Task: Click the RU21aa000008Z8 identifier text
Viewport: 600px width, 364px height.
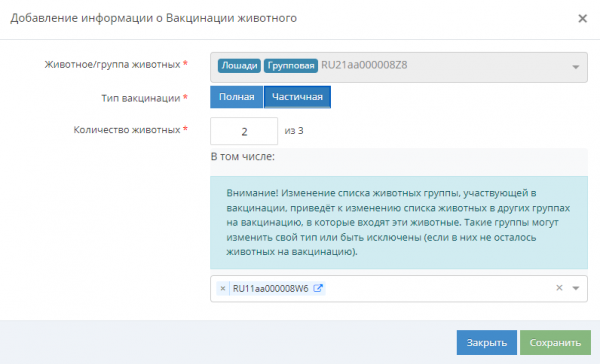Action: 364,65
